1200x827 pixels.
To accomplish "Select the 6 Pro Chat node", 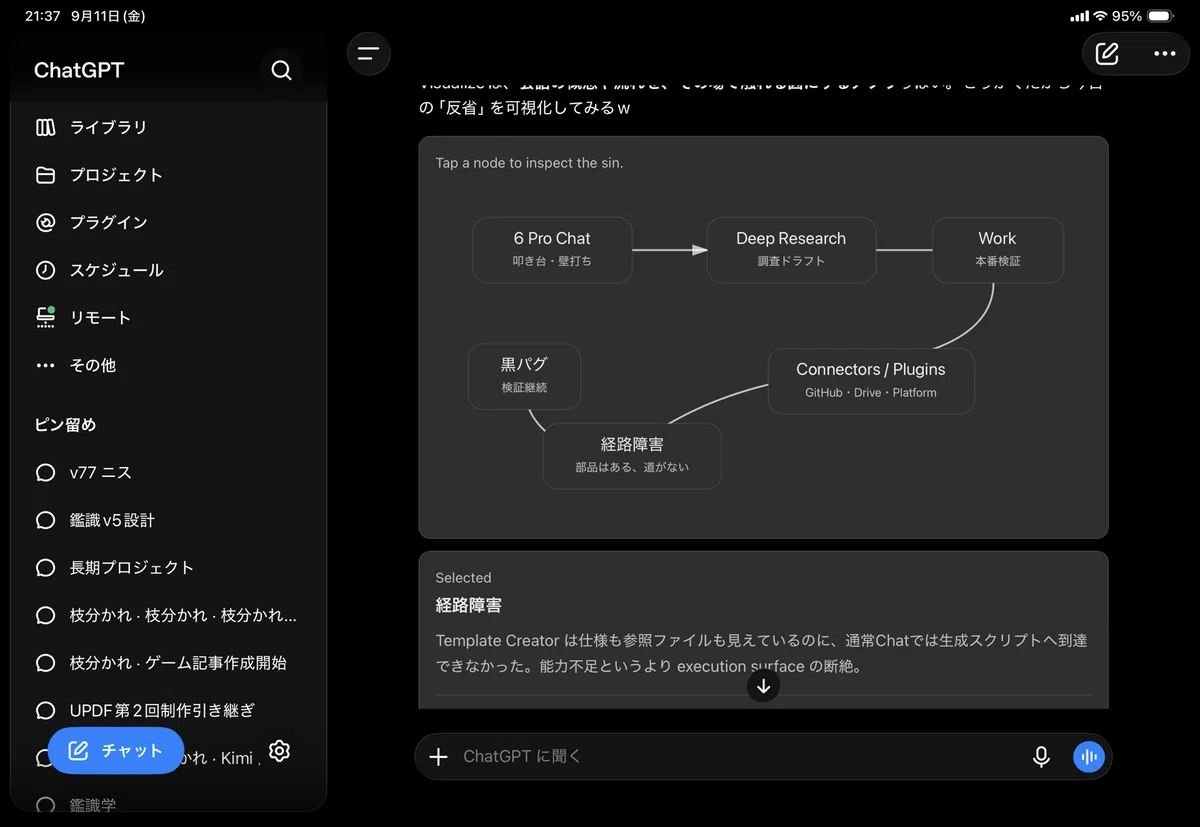I will pos(552,250).
